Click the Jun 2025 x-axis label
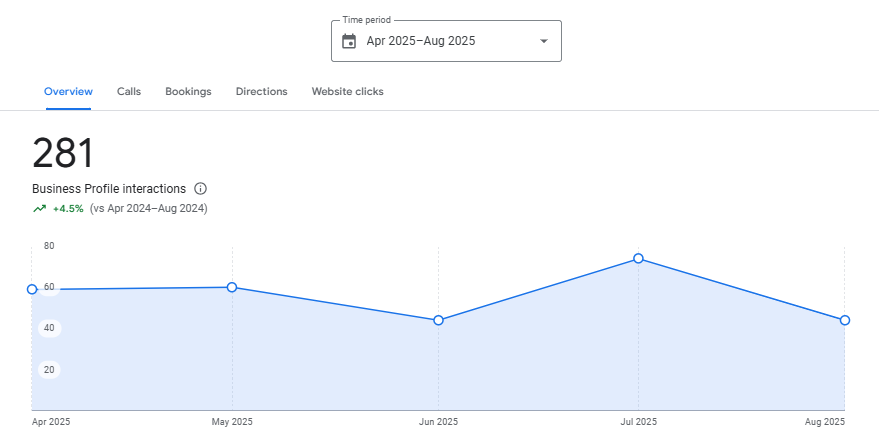The height and width of the screenshot is (436, 879). (438, 422)
